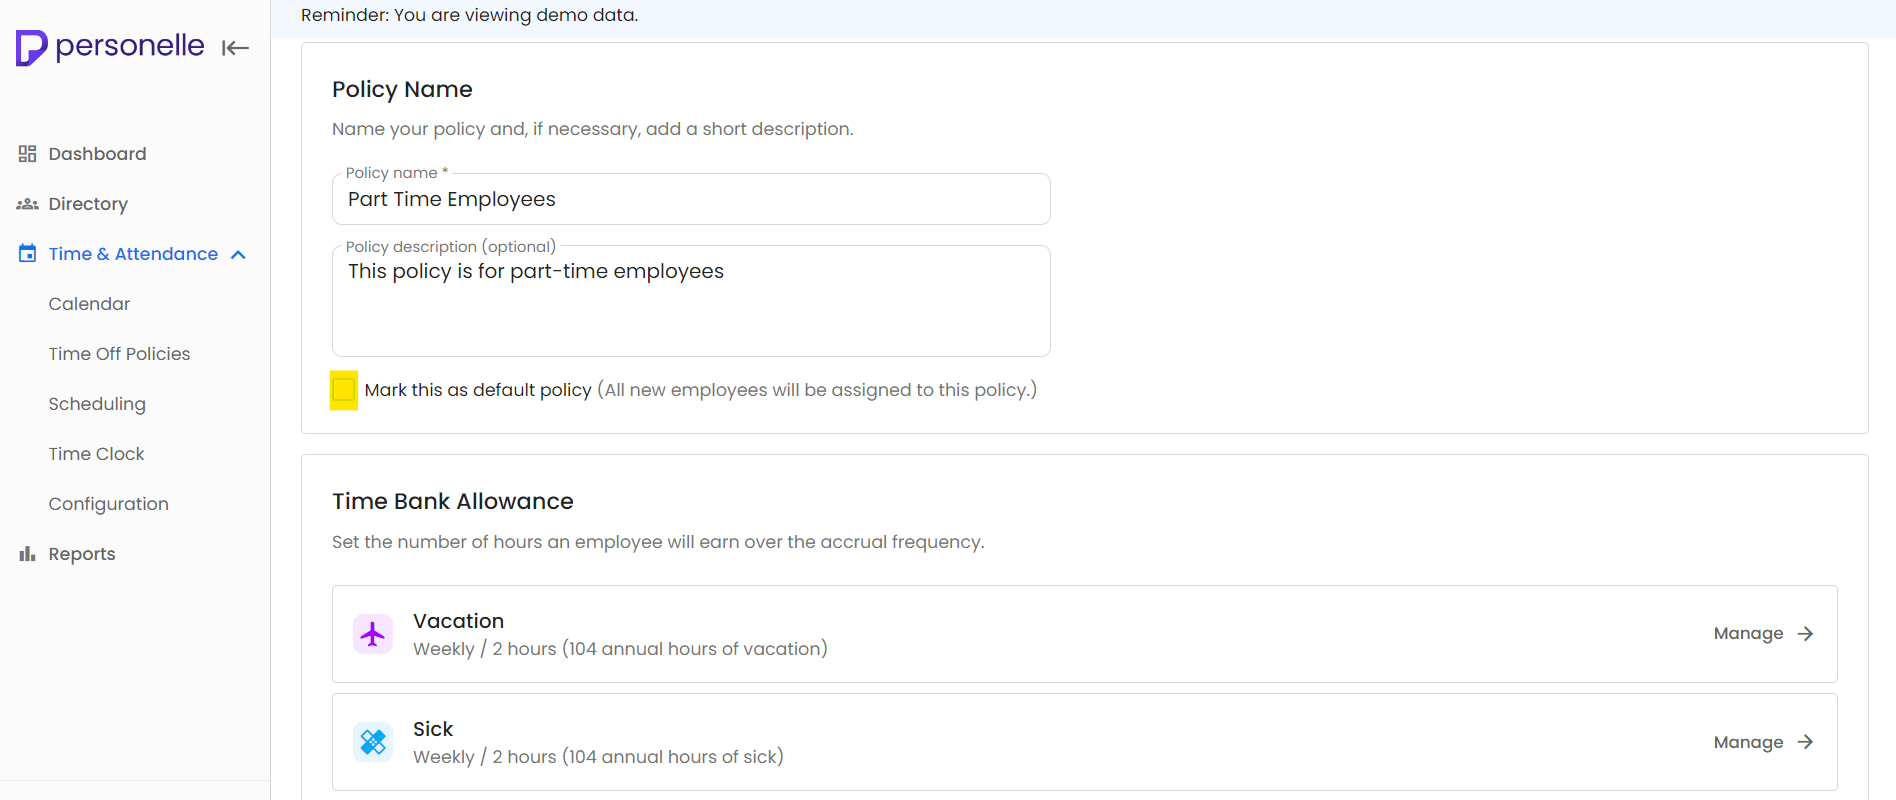Select the Time & Attendance calendar icon
This screenshot has height=800, width=1896.
(x=27, y=253)
